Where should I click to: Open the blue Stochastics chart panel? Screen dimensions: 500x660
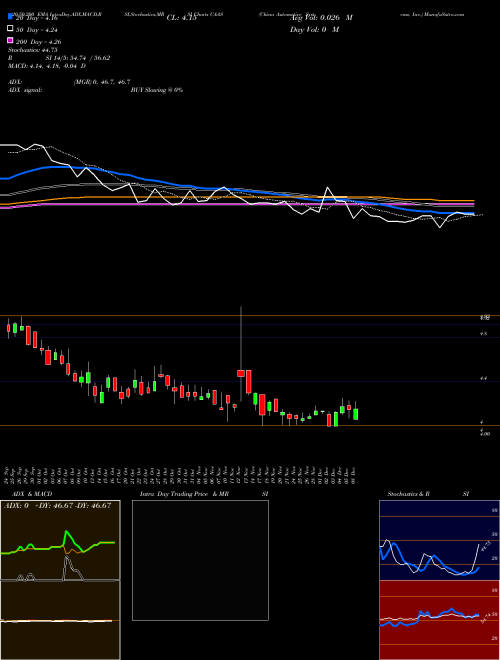click(439, 540)
